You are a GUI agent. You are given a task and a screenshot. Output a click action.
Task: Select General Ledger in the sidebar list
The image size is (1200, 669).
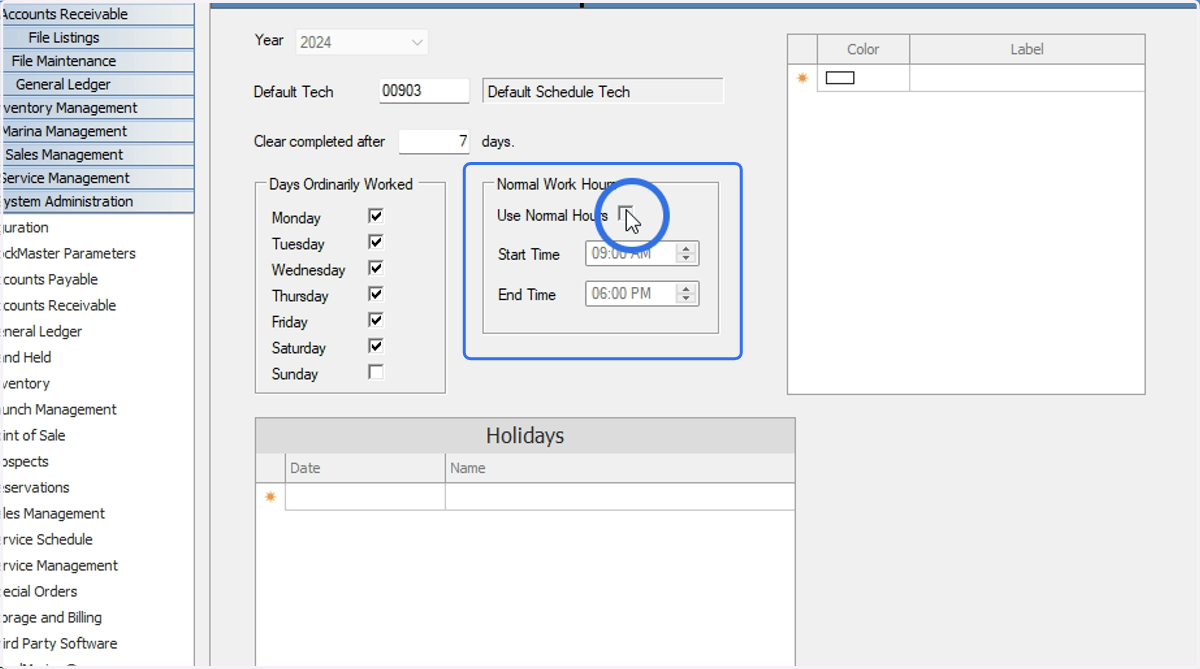[x=41, y=331]
